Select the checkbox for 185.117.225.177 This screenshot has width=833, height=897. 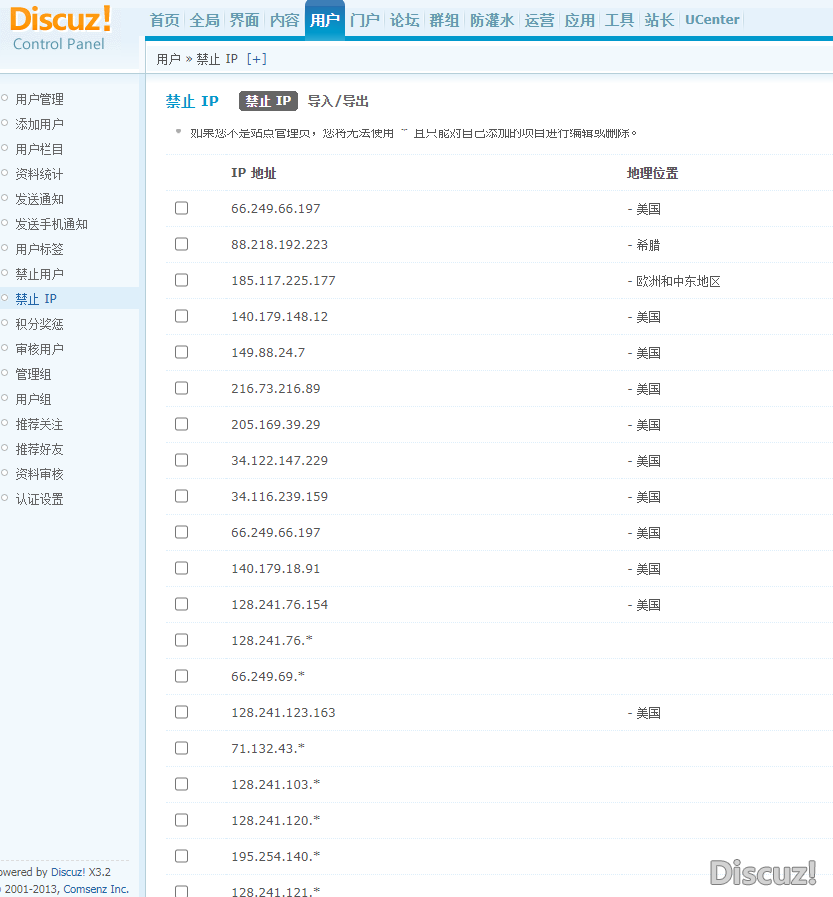(x=181, y=280)
